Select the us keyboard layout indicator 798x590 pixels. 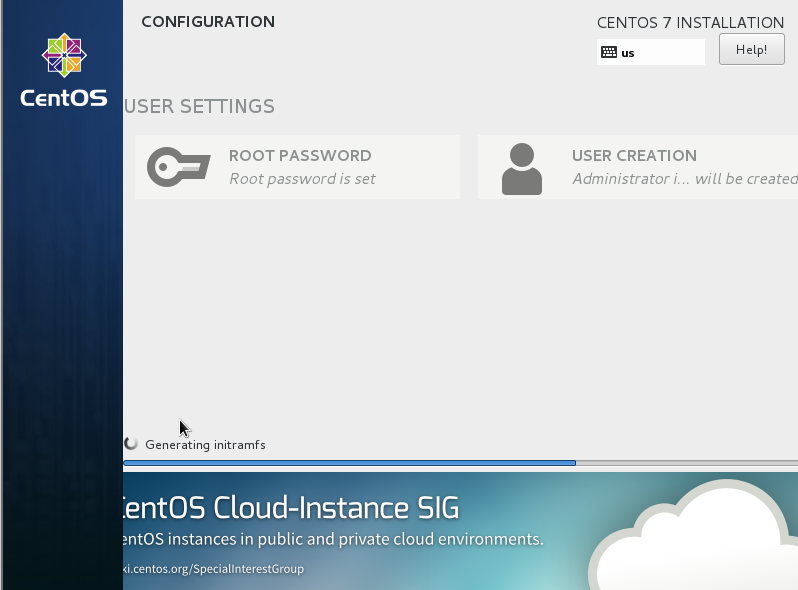click(x=650, y=52)
